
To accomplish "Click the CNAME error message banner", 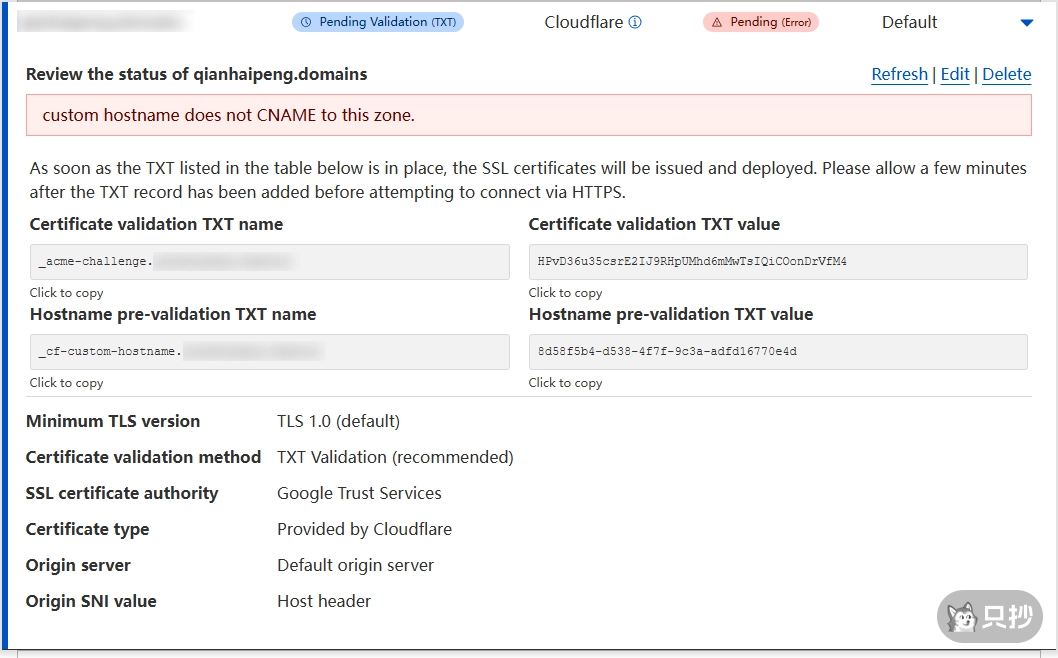I will (x=528, y=115).
